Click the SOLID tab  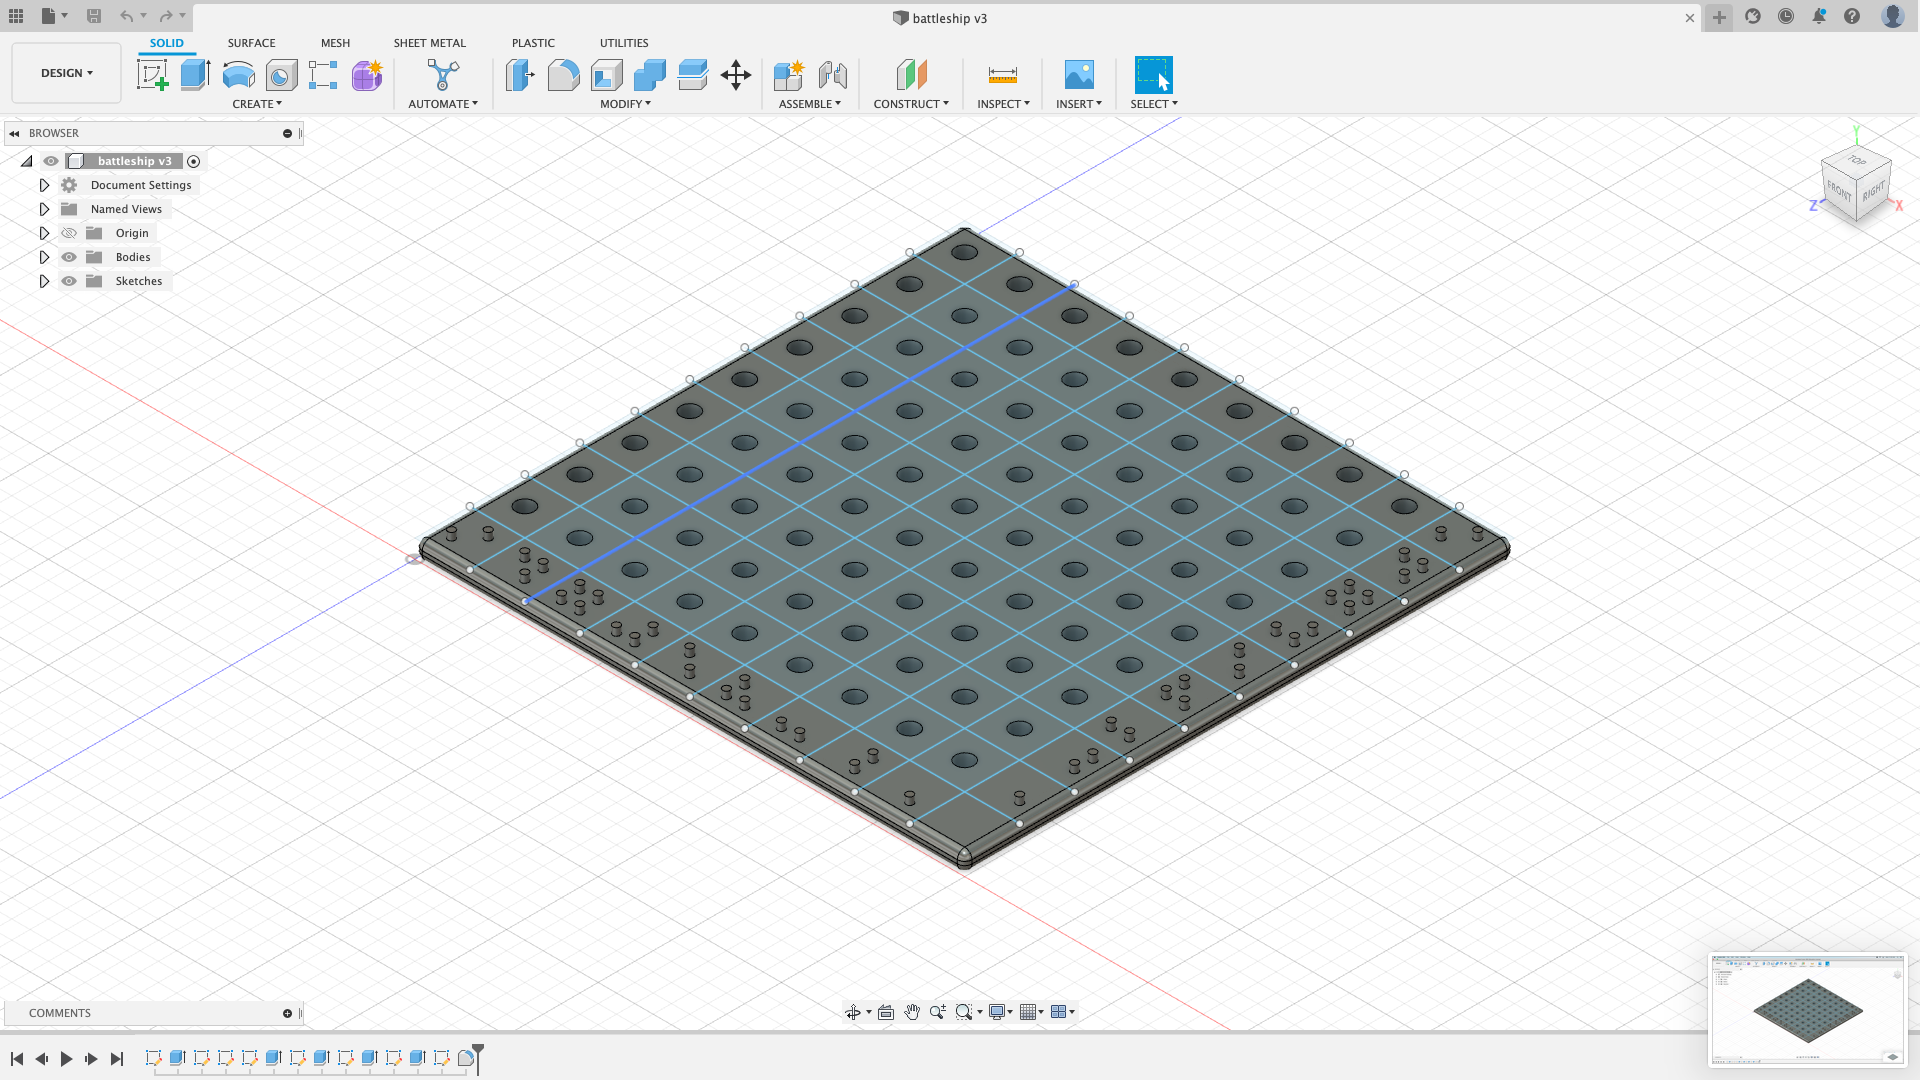pyautogui.click(x=167, y=43)
